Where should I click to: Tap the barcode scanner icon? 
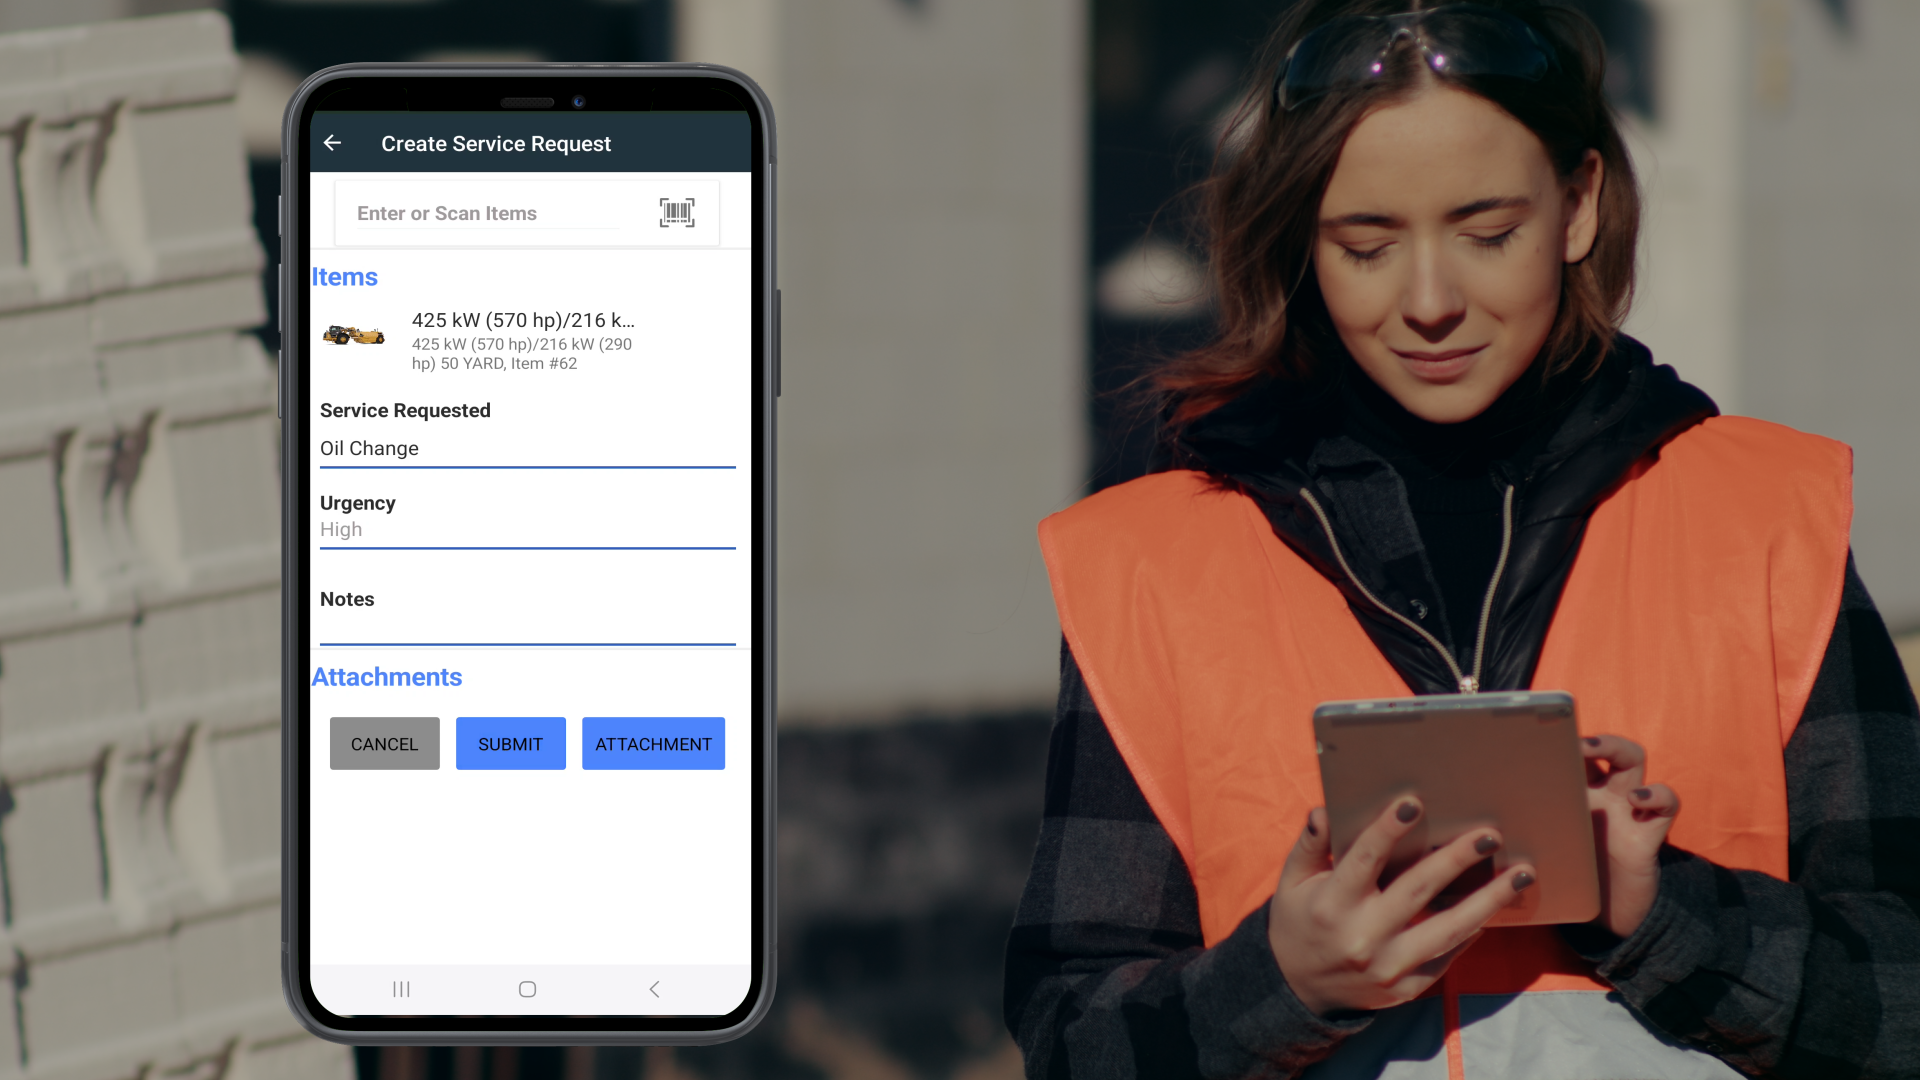coord(676,212)
